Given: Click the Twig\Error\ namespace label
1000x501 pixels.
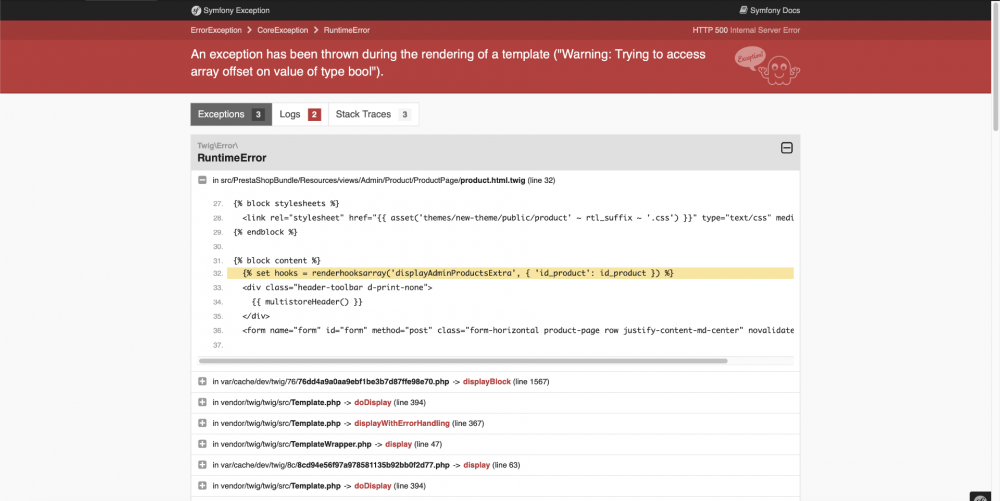Looking at the screenshot, I should [x=217, y=145].
